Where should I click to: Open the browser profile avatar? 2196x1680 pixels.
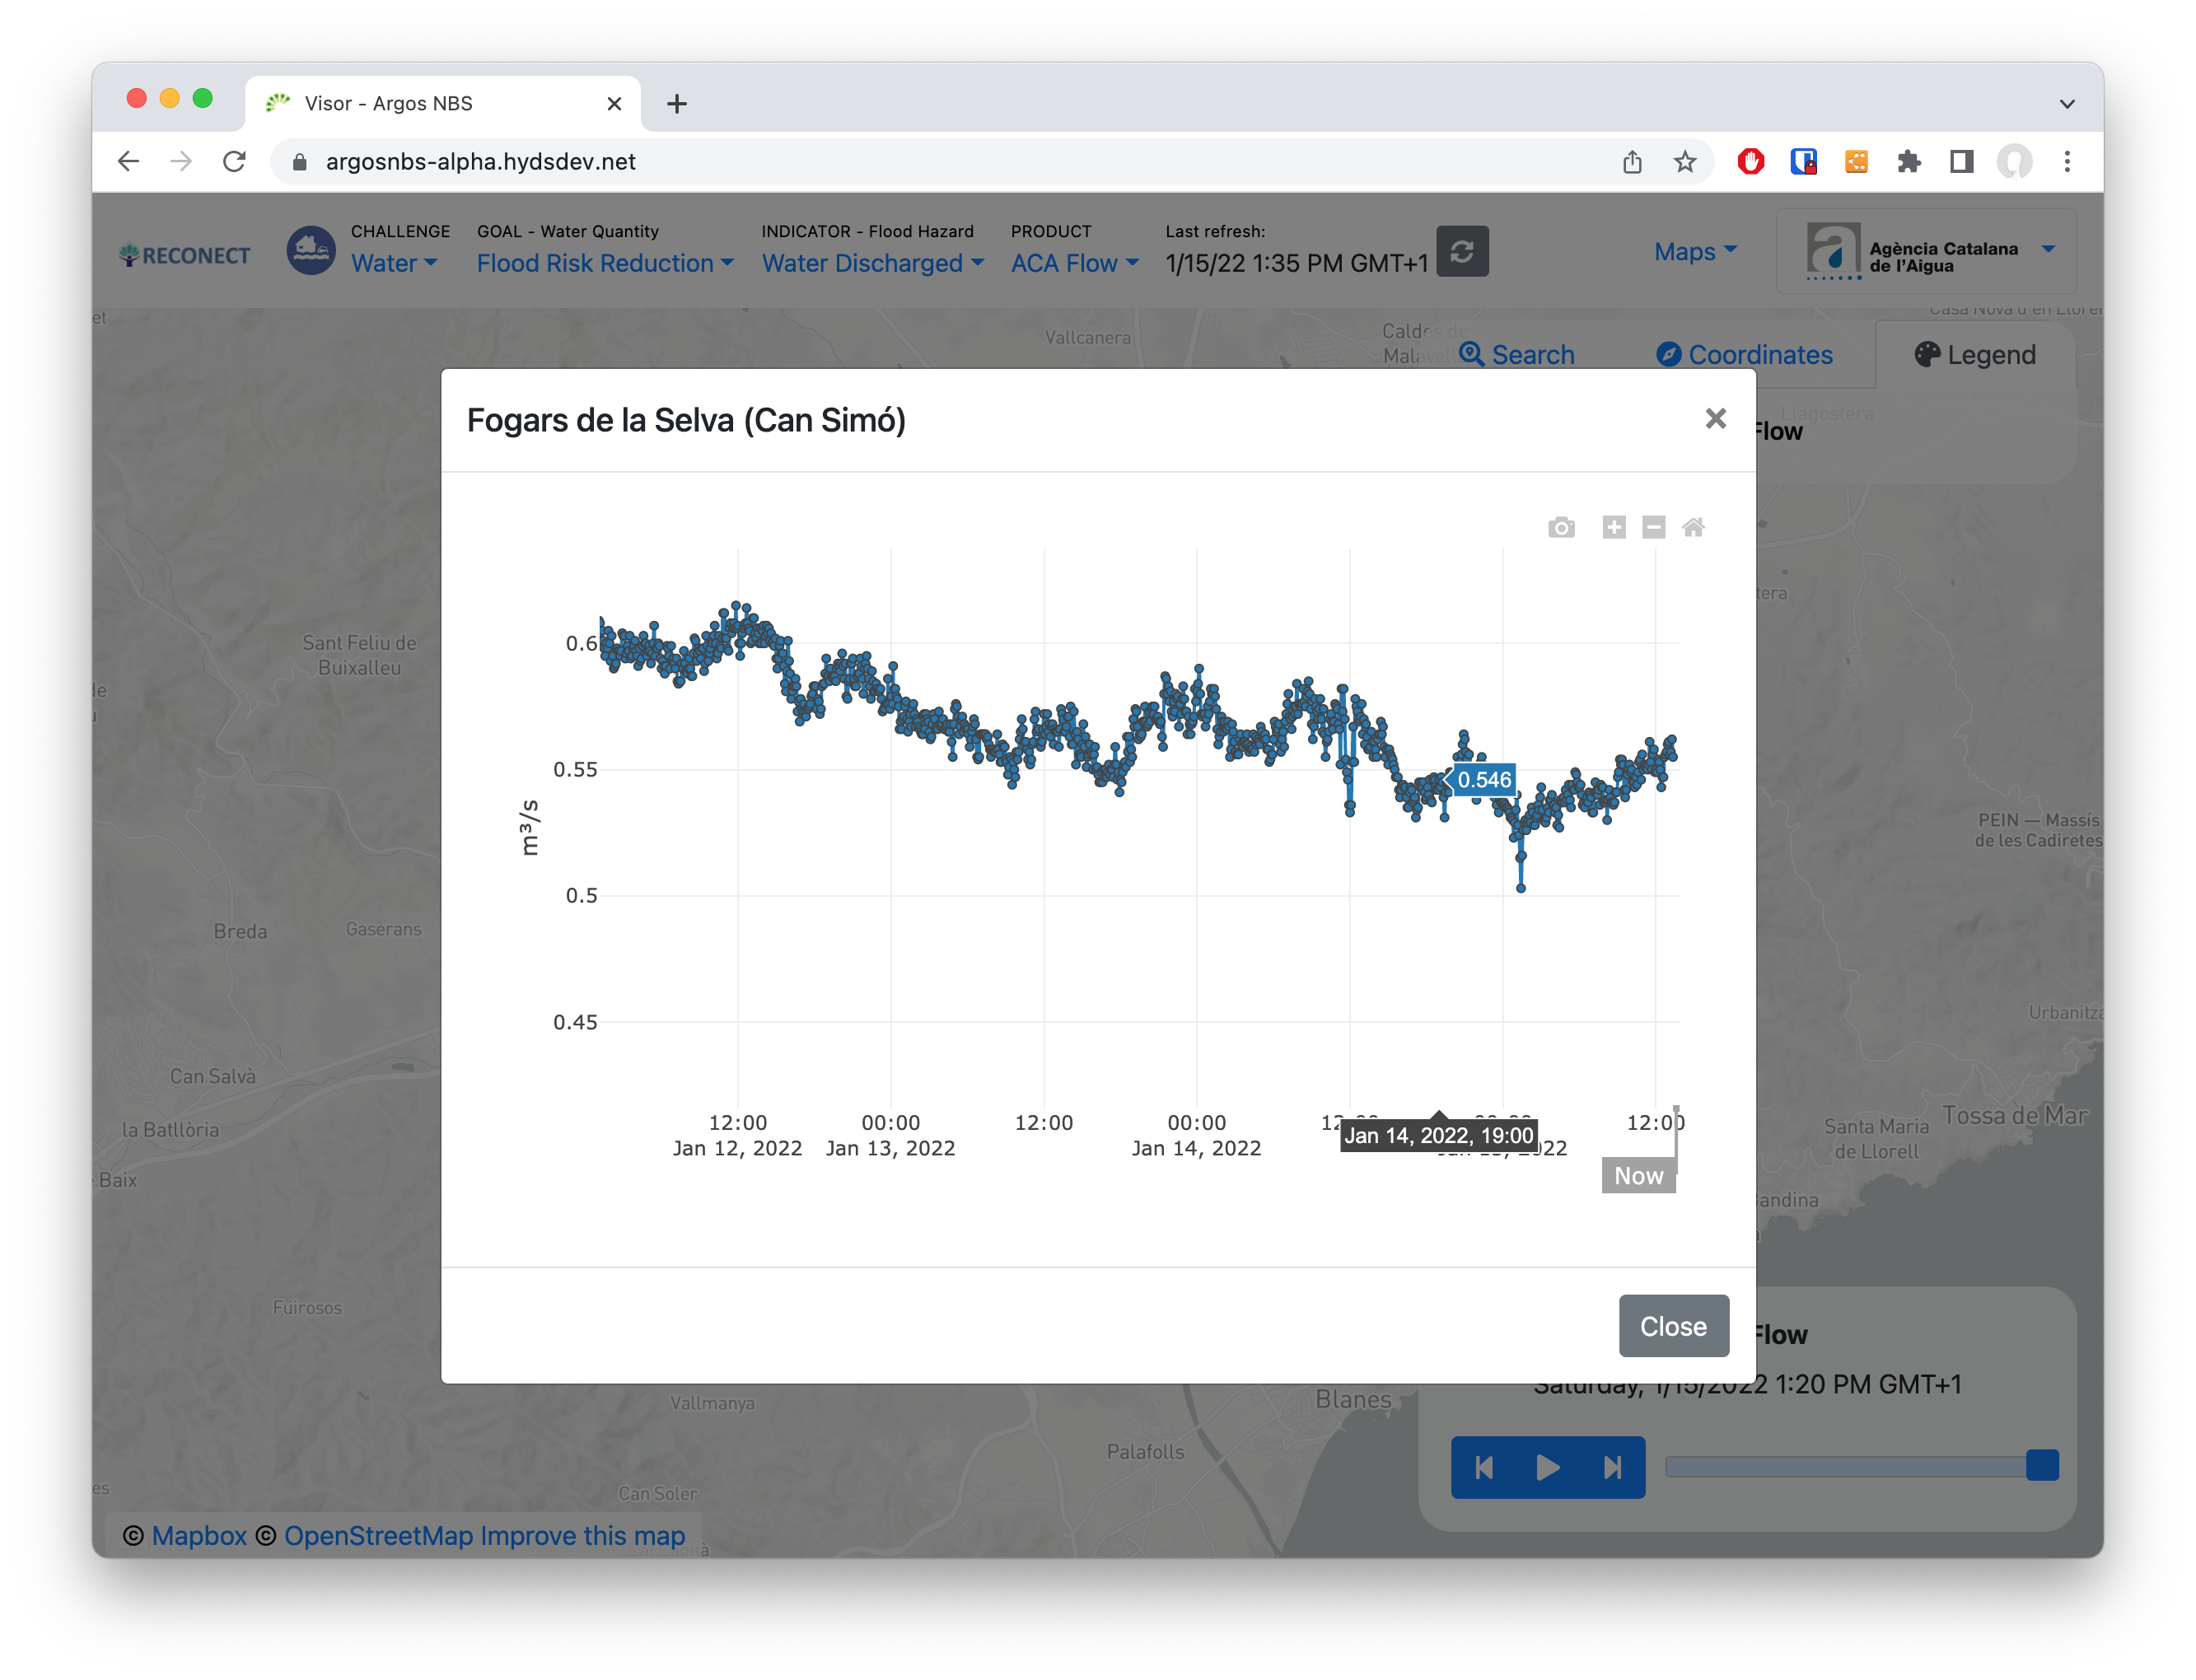click(x=2014, y=161)
